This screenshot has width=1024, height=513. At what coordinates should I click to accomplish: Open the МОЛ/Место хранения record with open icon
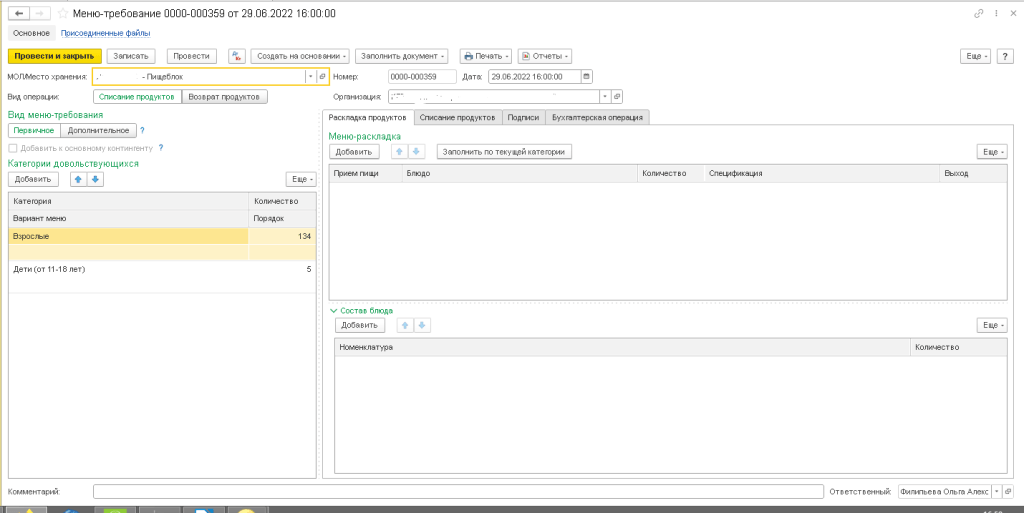[323, 76]
